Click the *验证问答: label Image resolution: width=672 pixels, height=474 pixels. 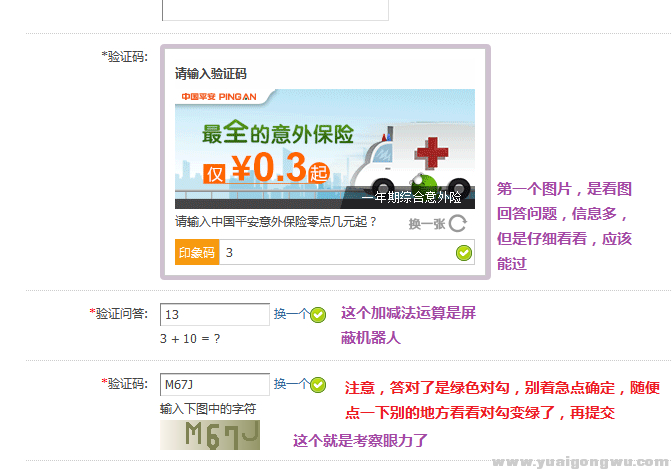pos(119,314)
